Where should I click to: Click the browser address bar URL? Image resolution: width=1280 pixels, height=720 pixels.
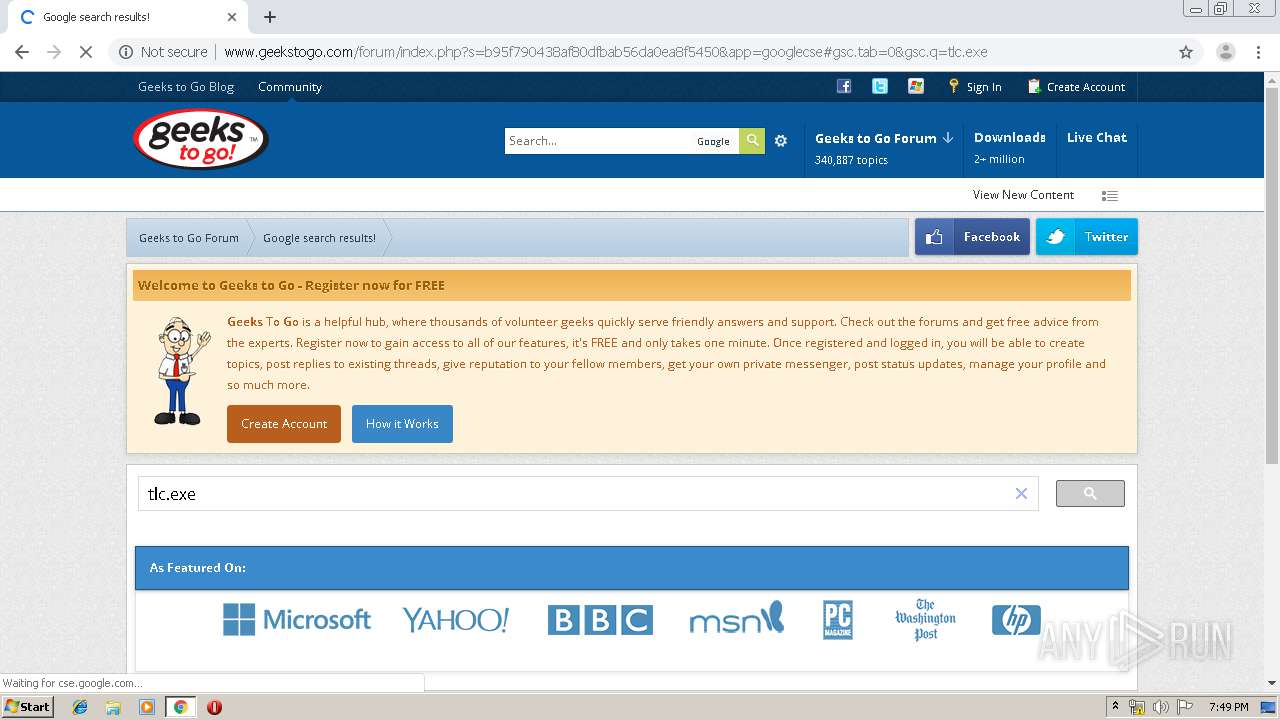coord(605,52)
